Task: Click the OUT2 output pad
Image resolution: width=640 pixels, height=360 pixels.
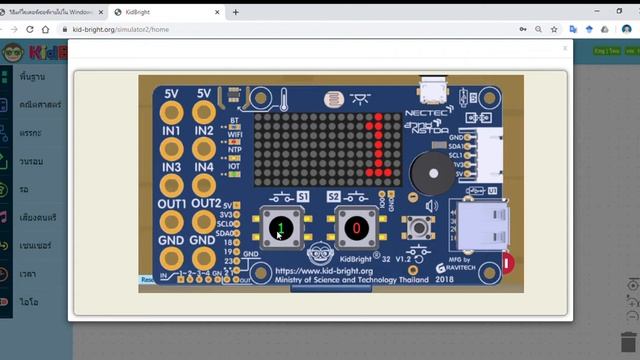Action: (204, 222)
